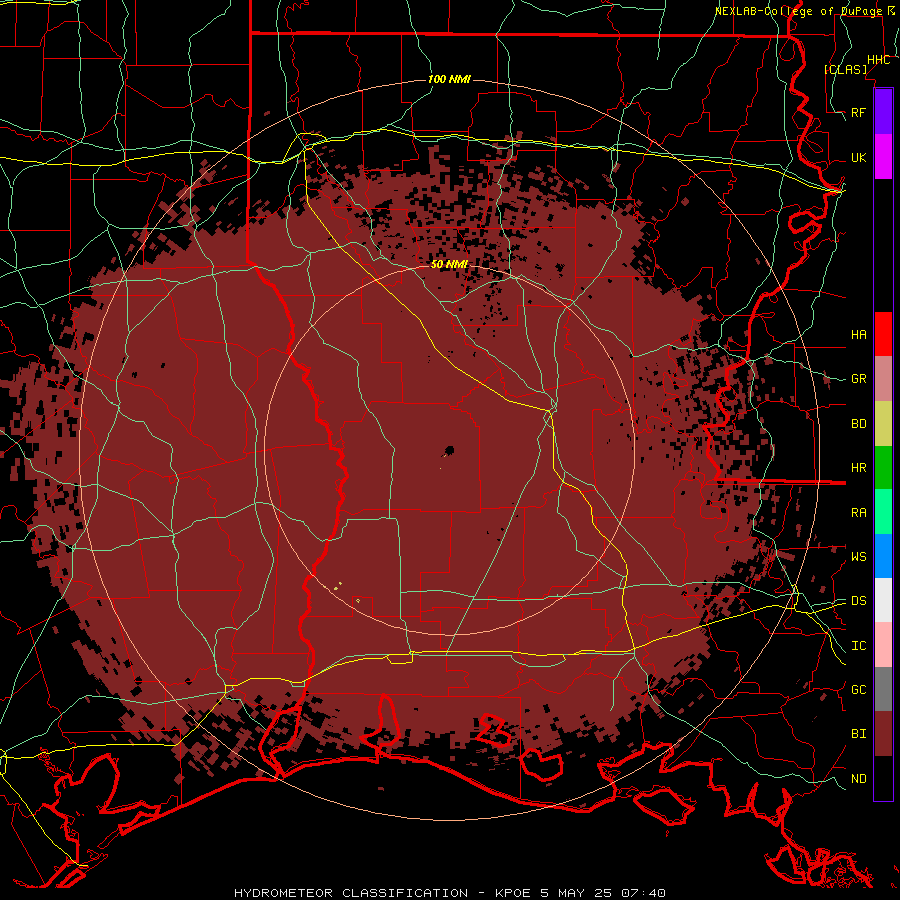Image resolution: width=900 pixels, height=900 pixels.
Task: Click the HYDROMETEOR CLASSIFICATION caption text
Action: 351,893
